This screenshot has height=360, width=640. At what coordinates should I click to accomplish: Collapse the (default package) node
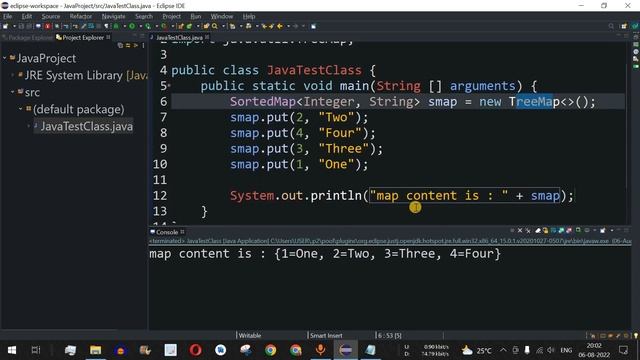coord(21,109)
